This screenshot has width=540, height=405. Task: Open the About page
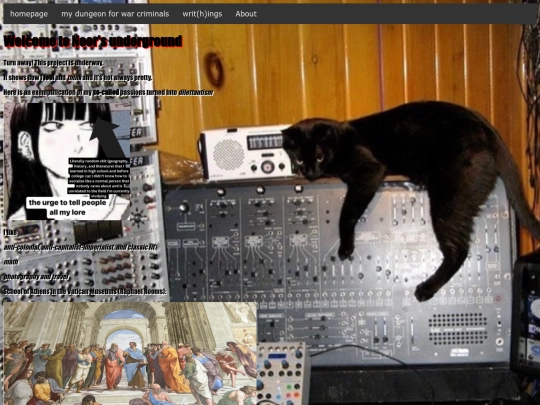pos(246,14)
